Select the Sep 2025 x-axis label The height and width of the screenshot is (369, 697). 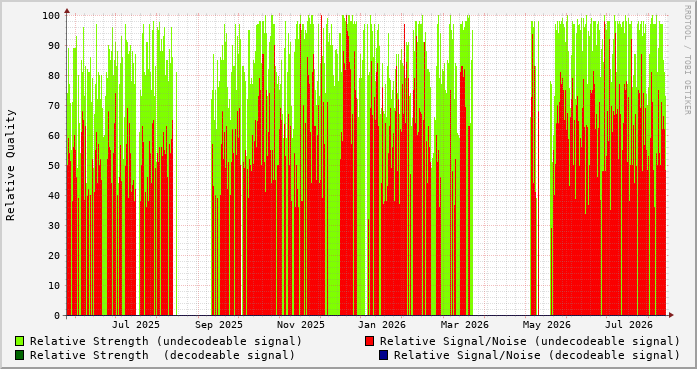[x=219, y=325]
